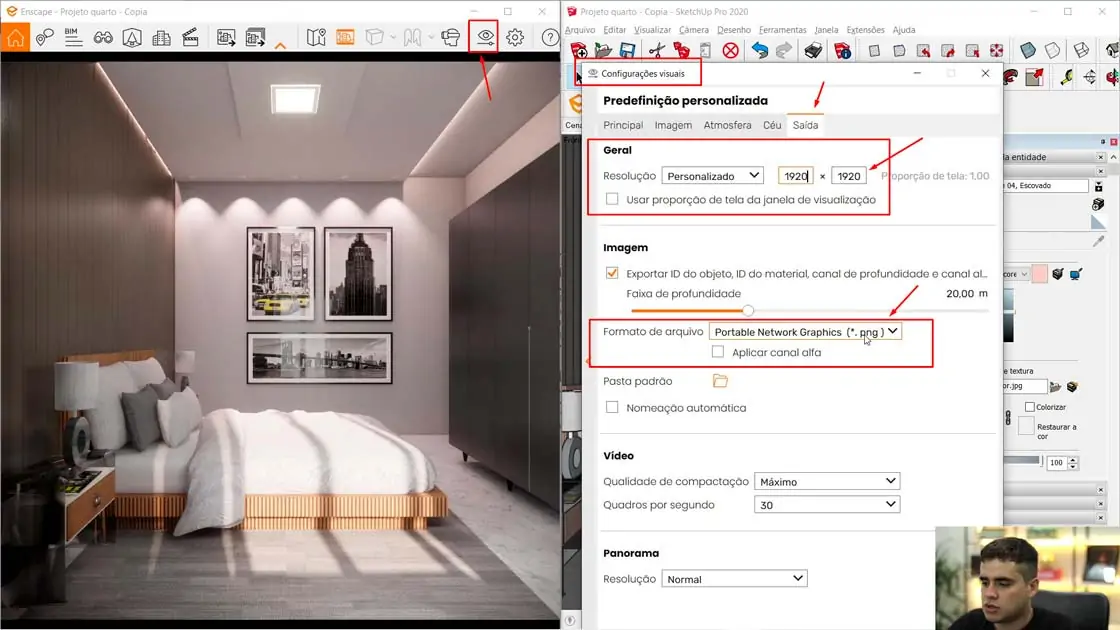Click SketchUp Print icon
The image size is (1120, 630).
pos(813,50)
